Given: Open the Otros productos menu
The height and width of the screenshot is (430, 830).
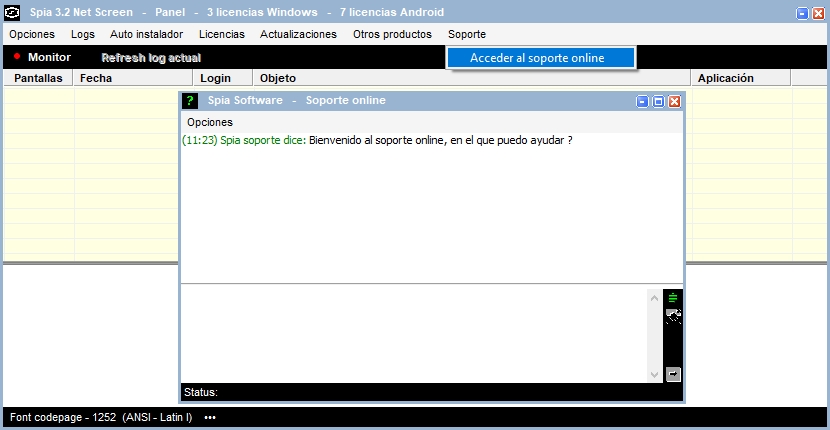Looking at the screenshot, I should click(392, 34).
